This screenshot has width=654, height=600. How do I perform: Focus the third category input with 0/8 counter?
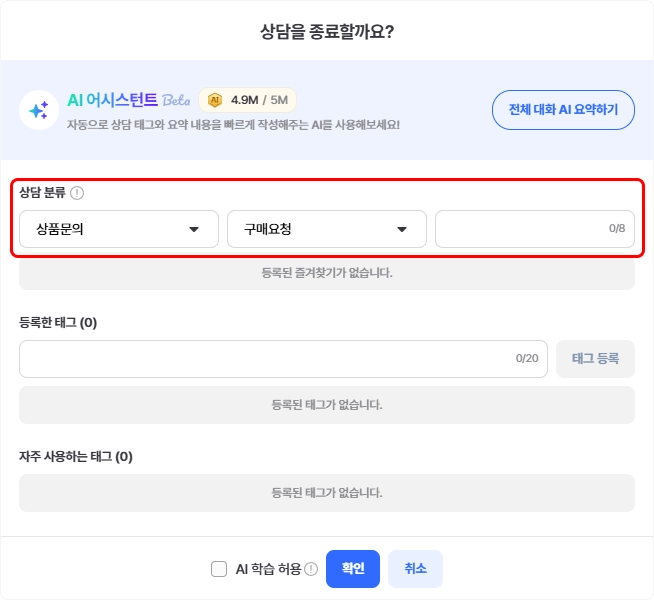(x=520, y=229)
